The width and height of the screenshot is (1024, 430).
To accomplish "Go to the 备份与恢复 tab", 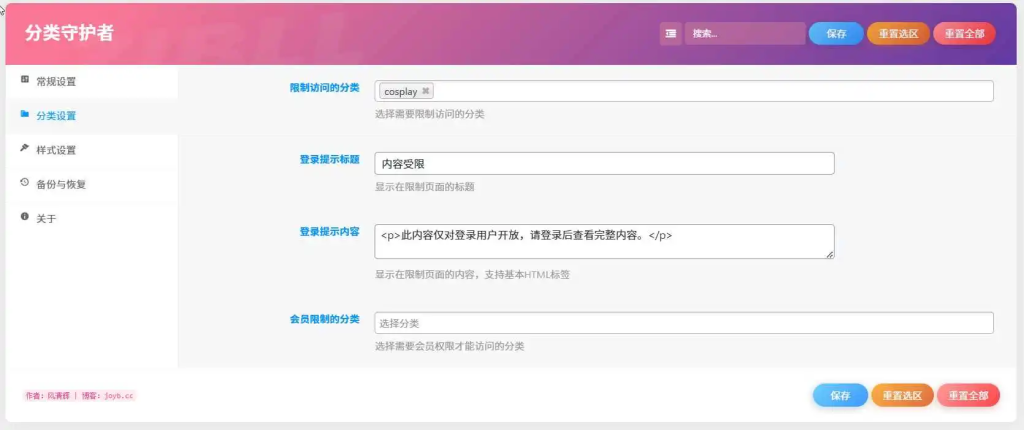I will tap(91, 184).
